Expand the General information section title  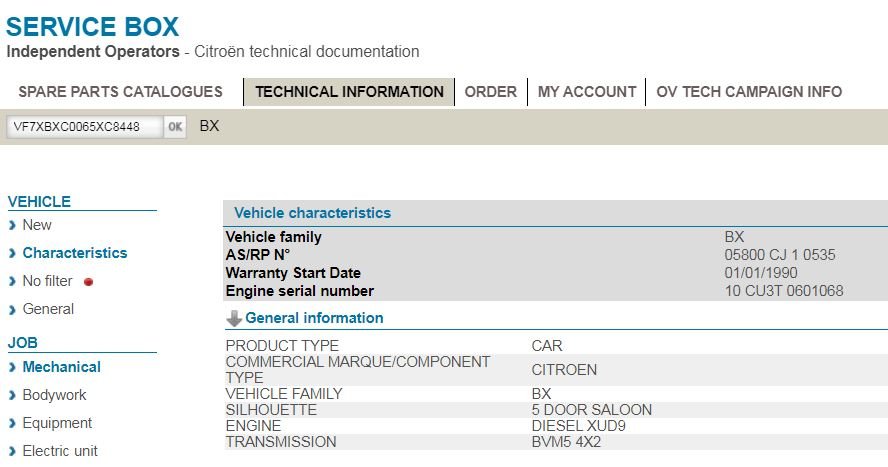click(314, 318)
